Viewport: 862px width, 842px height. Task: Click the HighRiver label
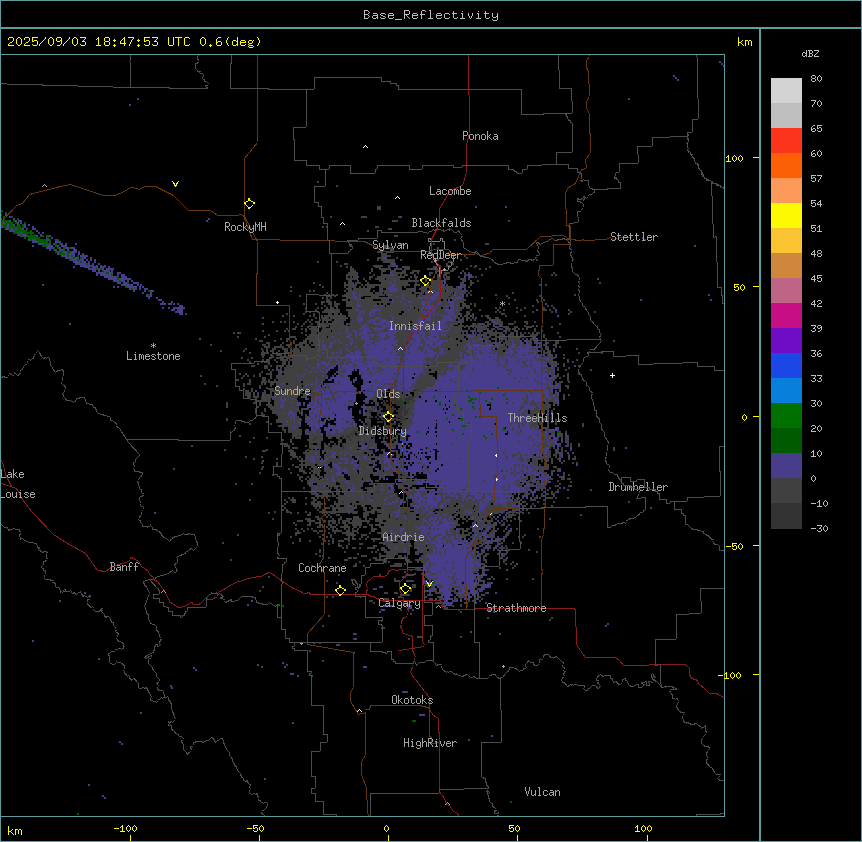tap(430, 743)
